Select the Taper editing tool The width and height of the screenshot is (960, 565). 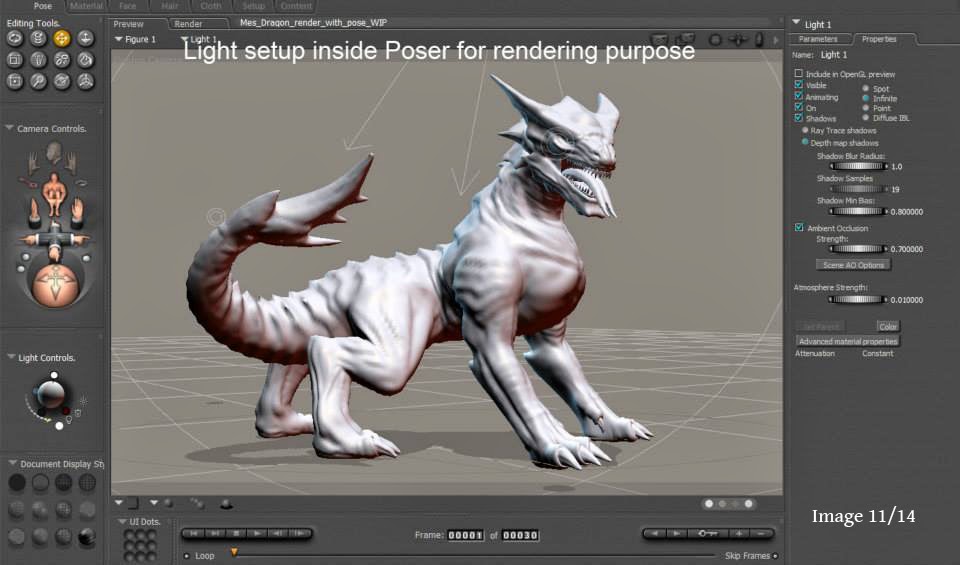(x=38, y=60)
